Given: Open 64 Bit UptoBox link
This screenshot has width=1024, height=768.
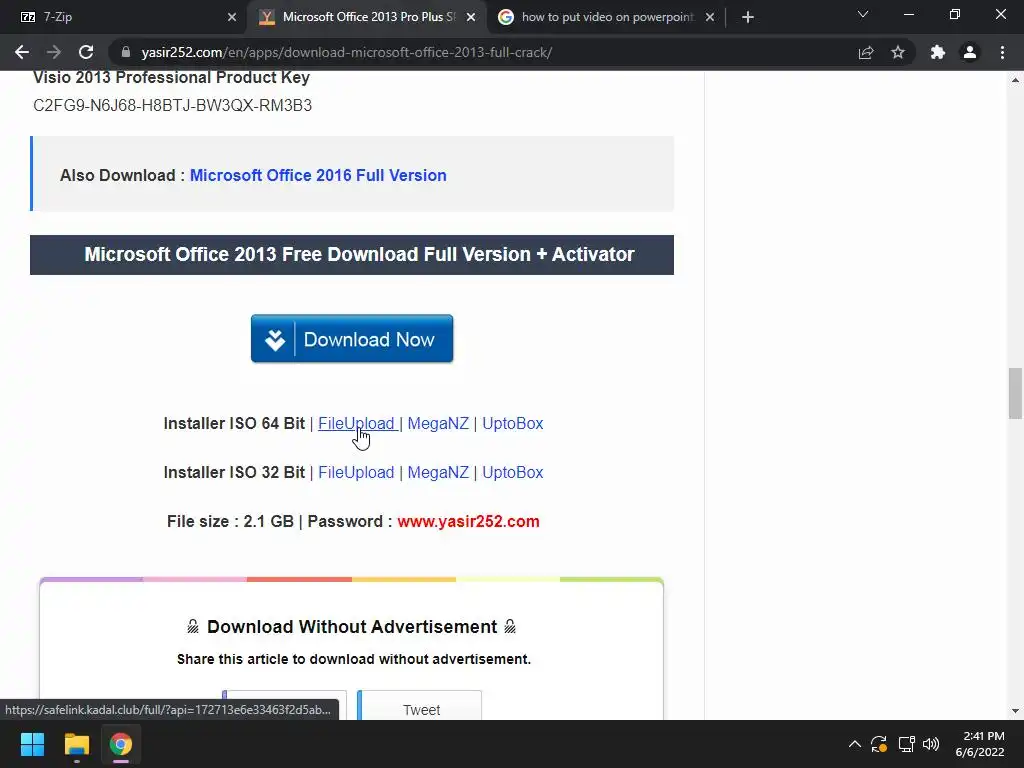Looking at the screenshot, I should tap(513, 423).
